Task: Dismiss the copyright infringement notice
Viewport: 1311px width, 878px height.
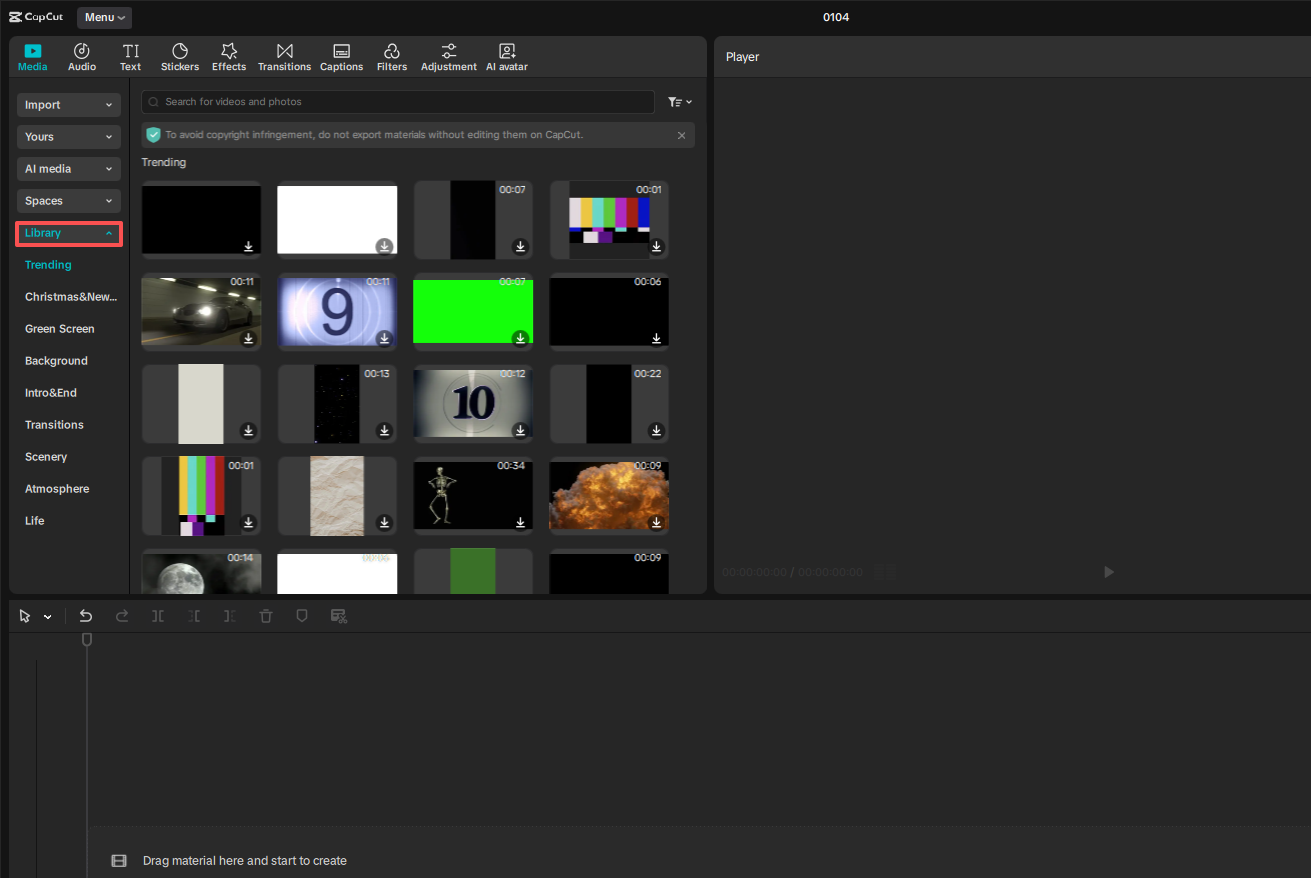Action: pyautogui.click(x=681, y=135)
